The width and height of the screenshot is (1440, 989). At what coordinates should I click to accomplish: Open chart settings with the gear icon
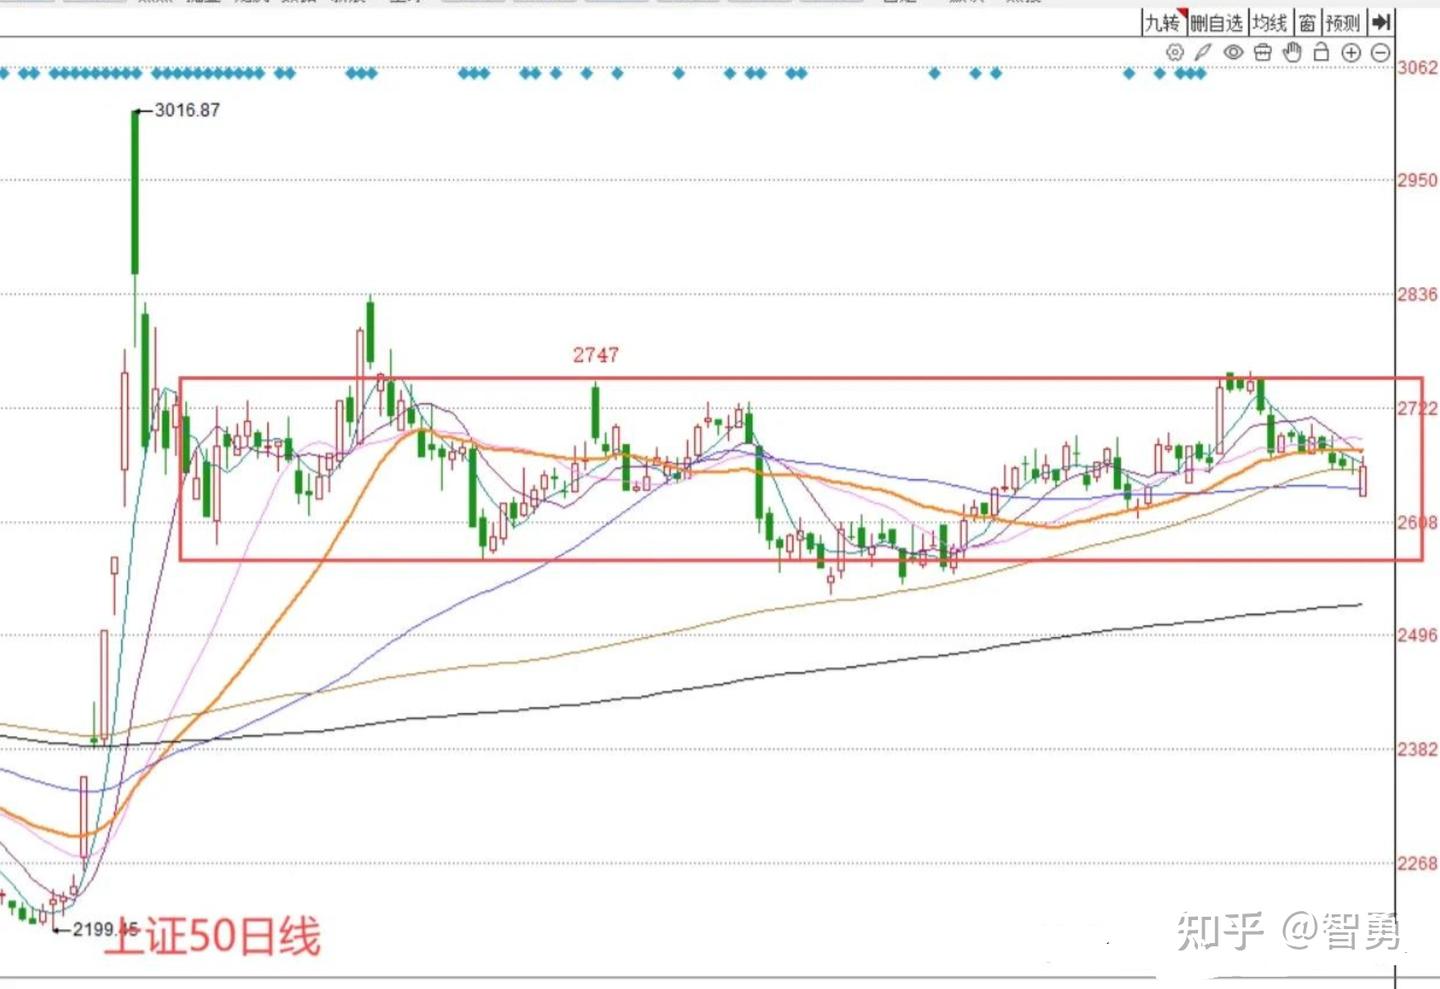[1175, 51]
